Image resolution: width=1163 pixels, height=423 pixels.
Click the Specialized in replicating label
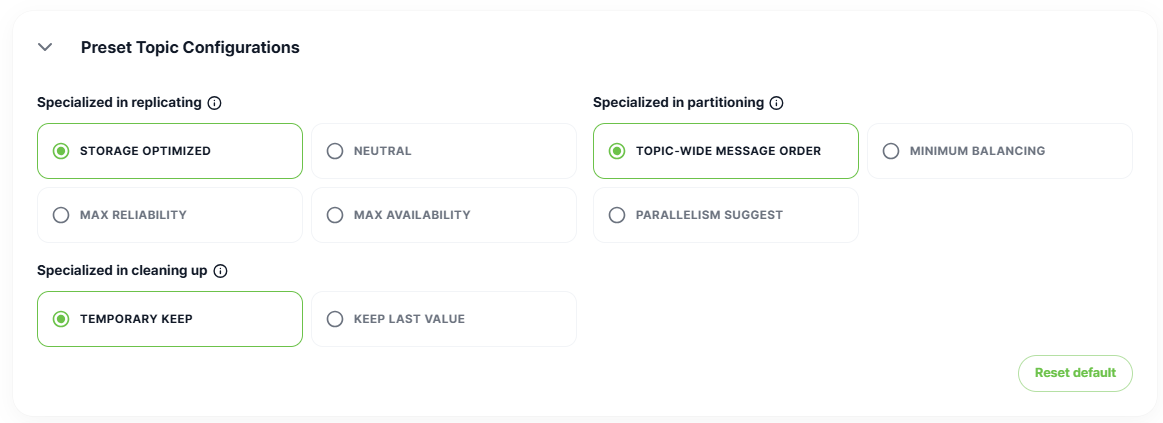click(119, 102)
